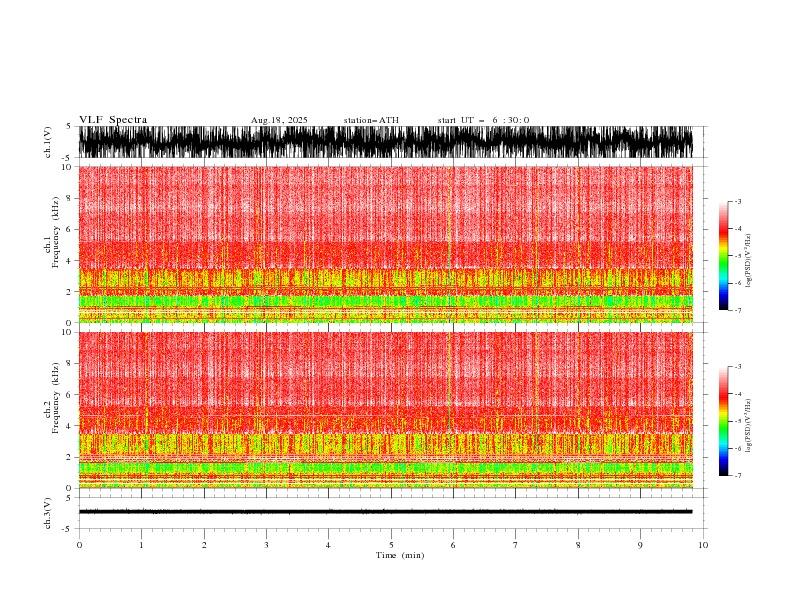Click the ch.1 spectrogram panel

385,244
